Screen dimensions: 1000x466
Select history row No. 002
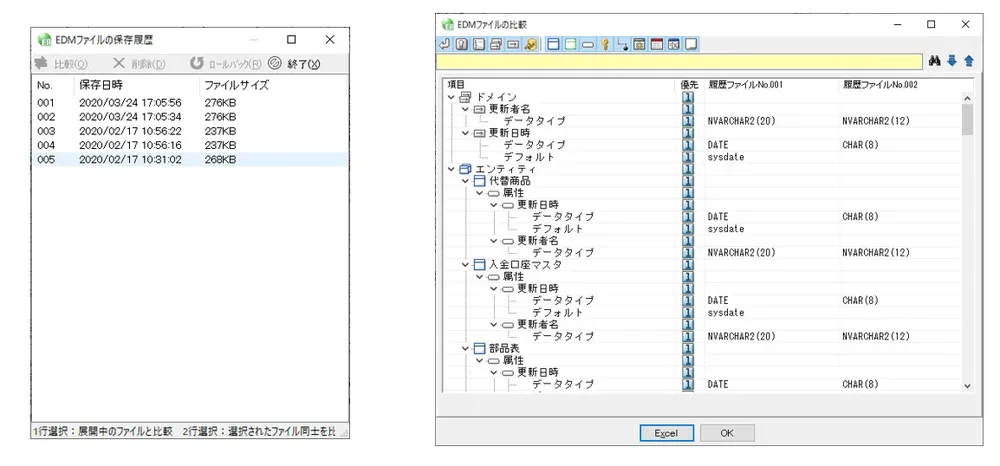pos(189,117)
